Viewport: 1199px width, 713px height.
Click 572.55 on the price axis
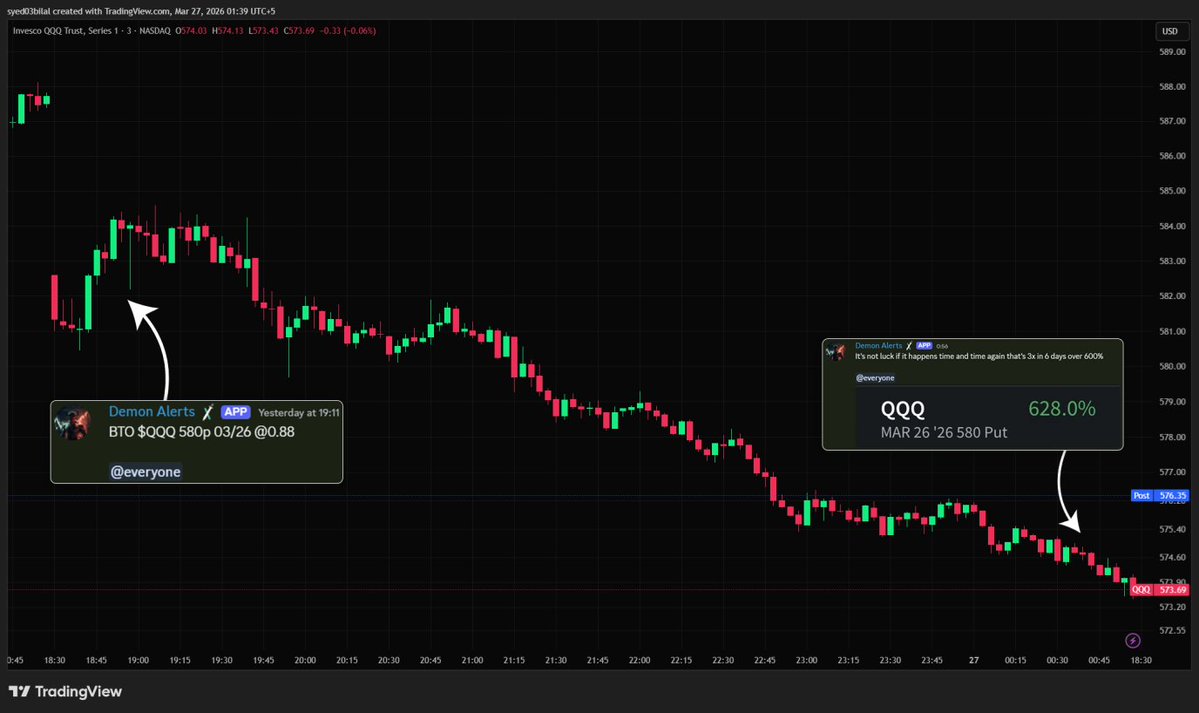pyautogui.click(x=1172, y=630)
